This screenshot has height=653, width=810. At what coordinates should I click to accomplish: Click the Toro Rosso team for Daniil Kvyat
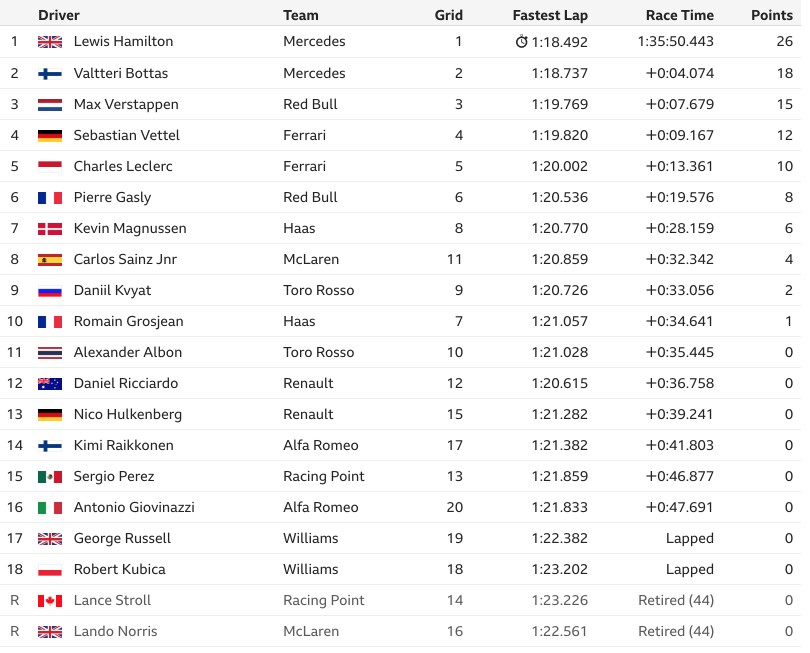319,290
